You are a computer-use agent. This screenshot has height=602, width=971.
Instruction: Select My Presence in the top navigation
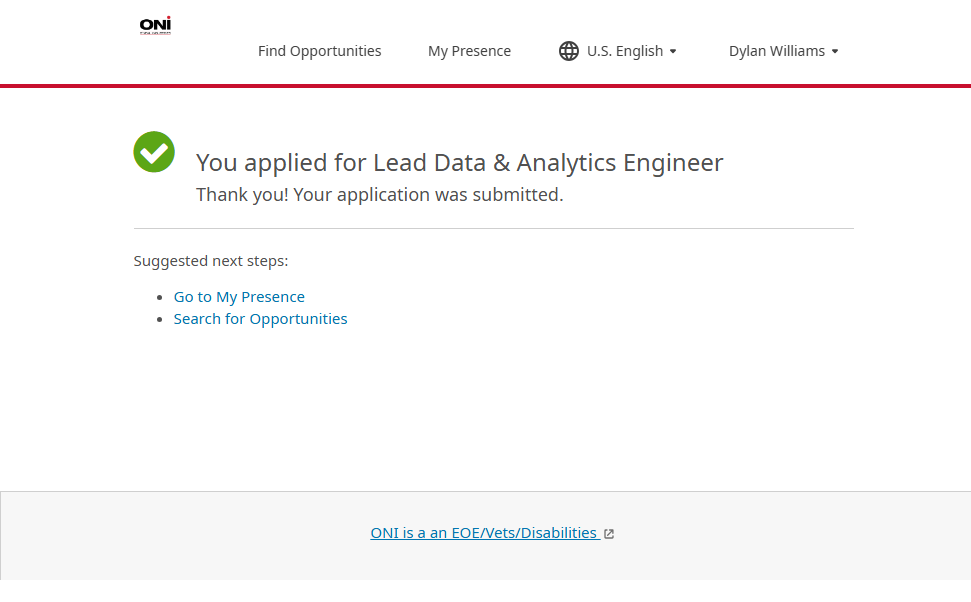[469, 51]
